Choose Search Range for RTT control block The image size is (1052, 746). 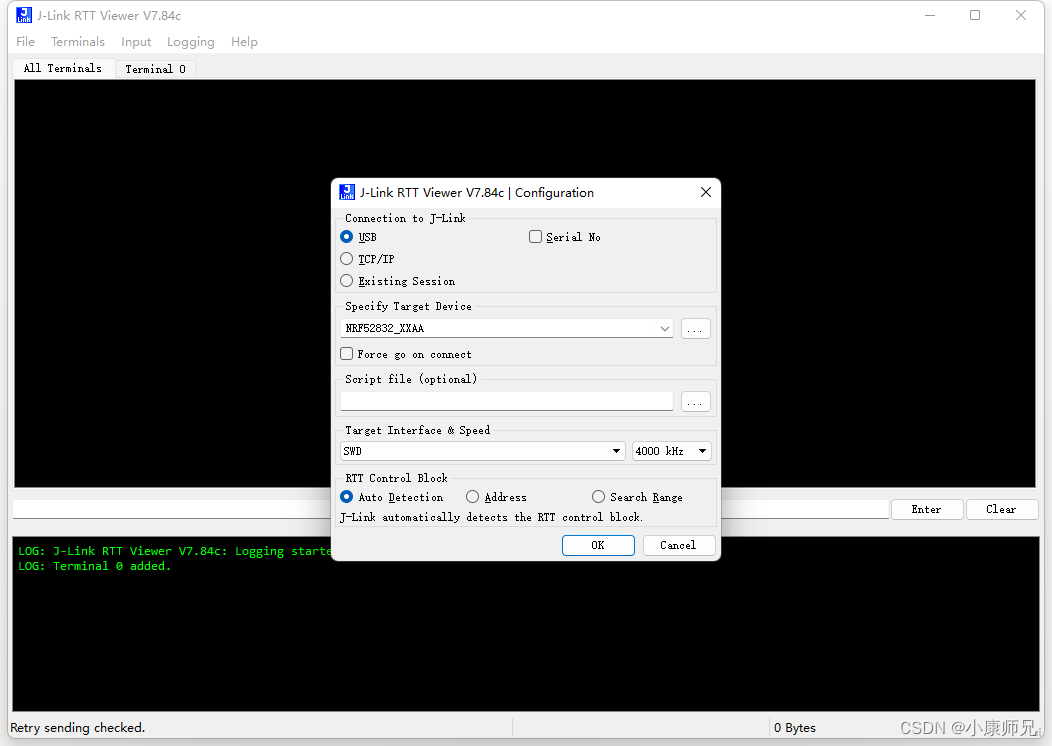[598, 497]
